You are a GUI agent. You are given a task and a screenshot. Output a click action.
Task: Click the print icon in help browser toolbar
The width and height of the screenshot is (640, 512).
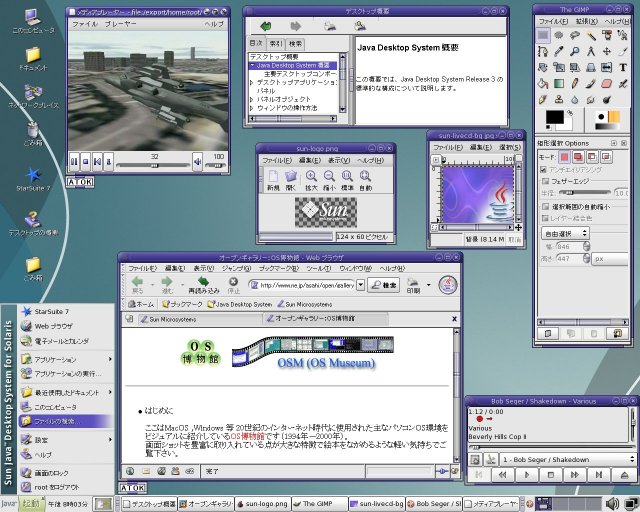330,27
